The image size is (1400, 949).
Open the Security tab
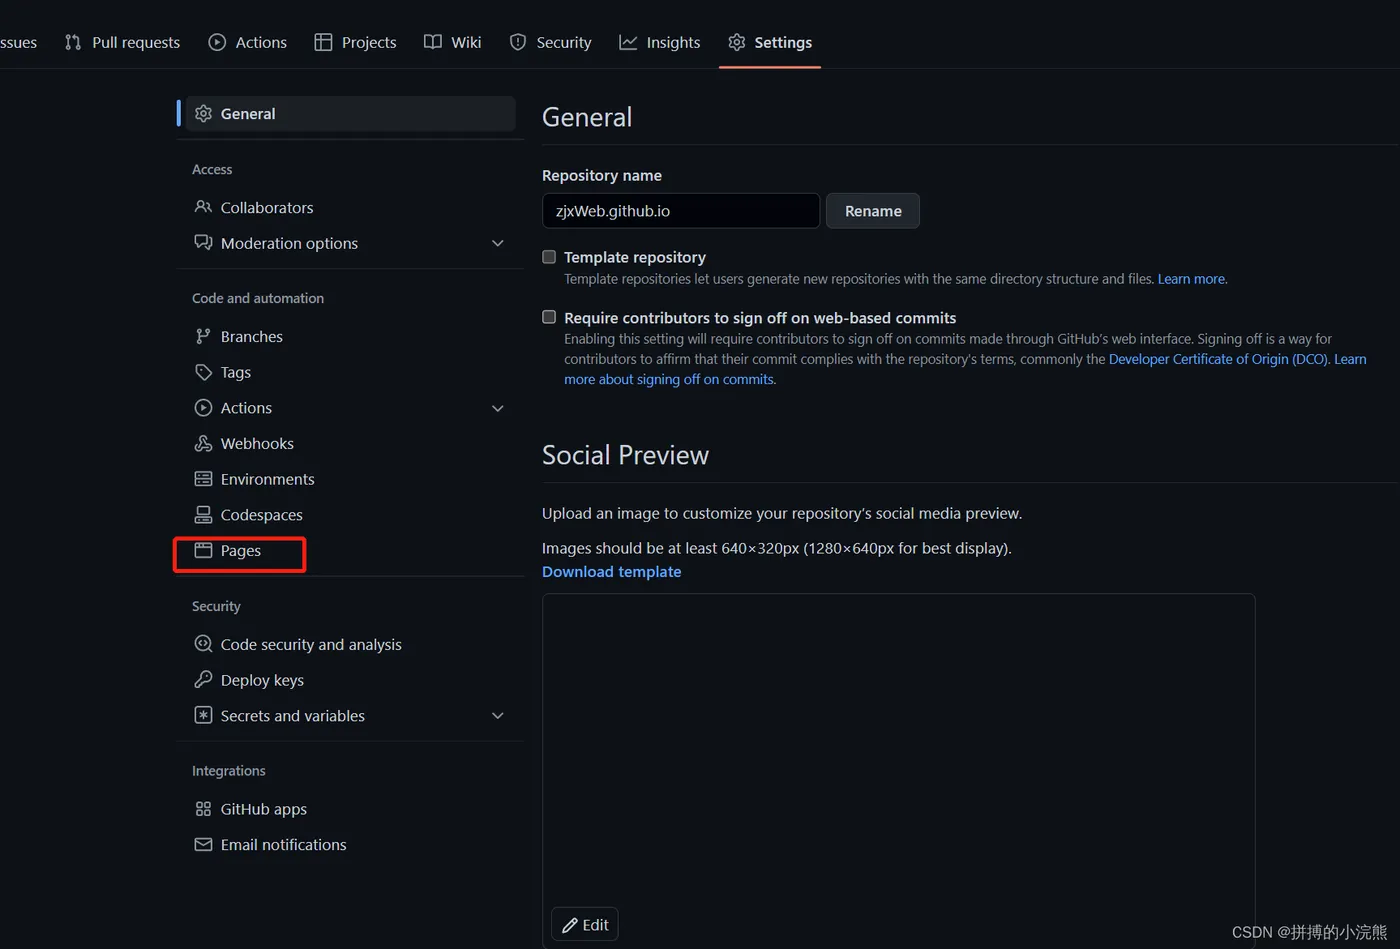pyautogui.click(x=551, y=42)
